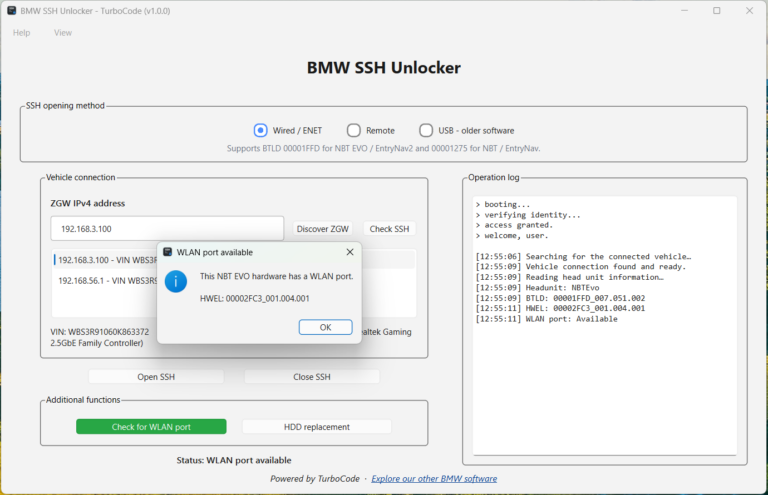The width and height of the screenshot is (768, 495).
Task: Click the blue info icon in dialog
Action: (x=175, y=282)
